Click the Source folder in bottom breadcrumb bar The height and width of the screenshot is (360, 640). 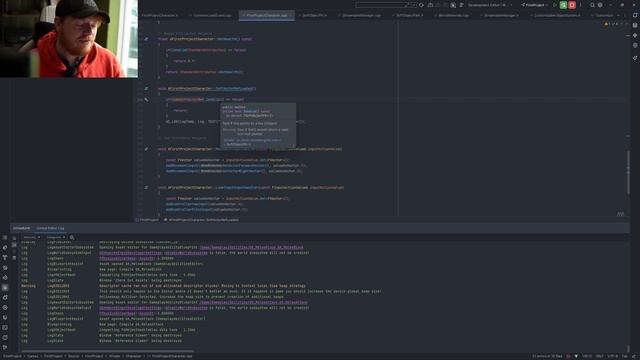tap(74, 356)
